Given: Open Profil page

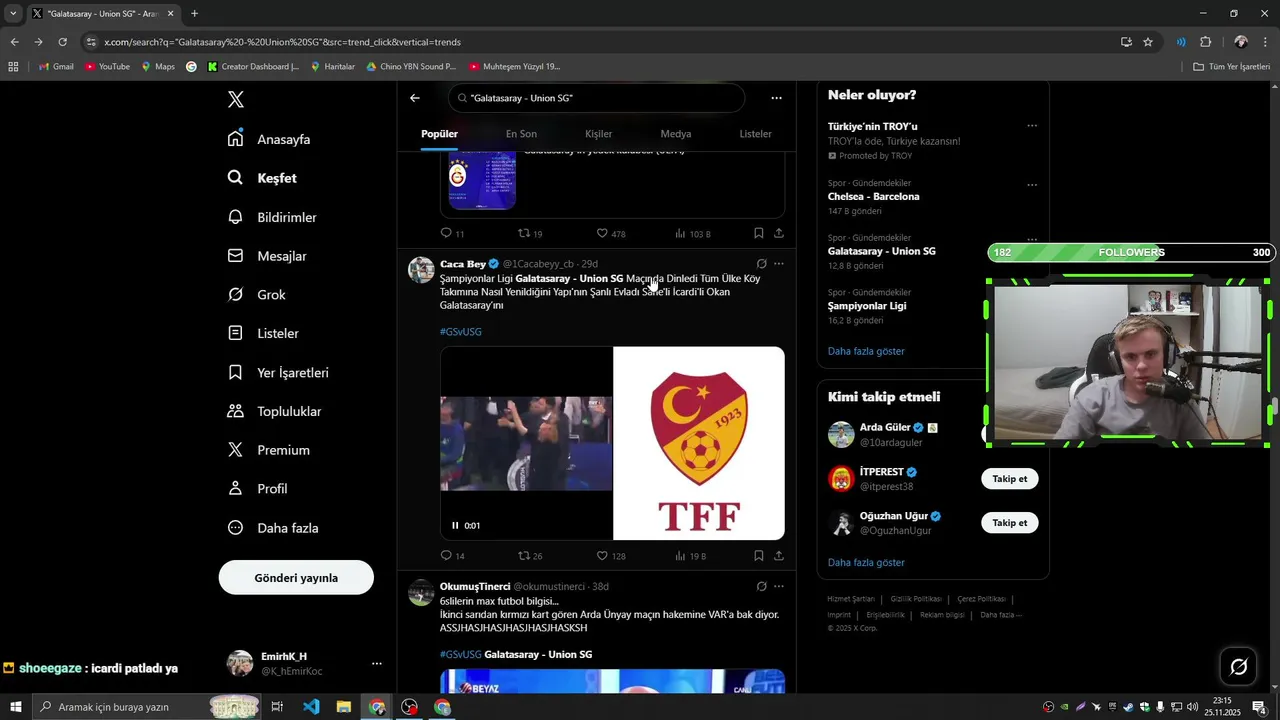Looking at the screenshot, I should click(257, 489).
